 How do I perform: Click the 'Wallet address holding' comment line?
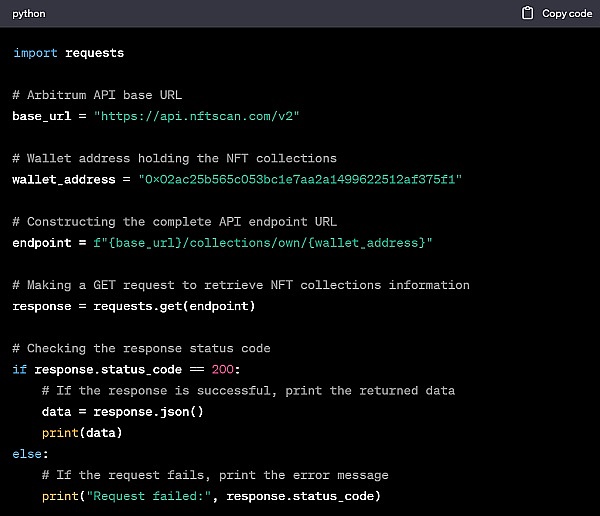click(174, 158)
